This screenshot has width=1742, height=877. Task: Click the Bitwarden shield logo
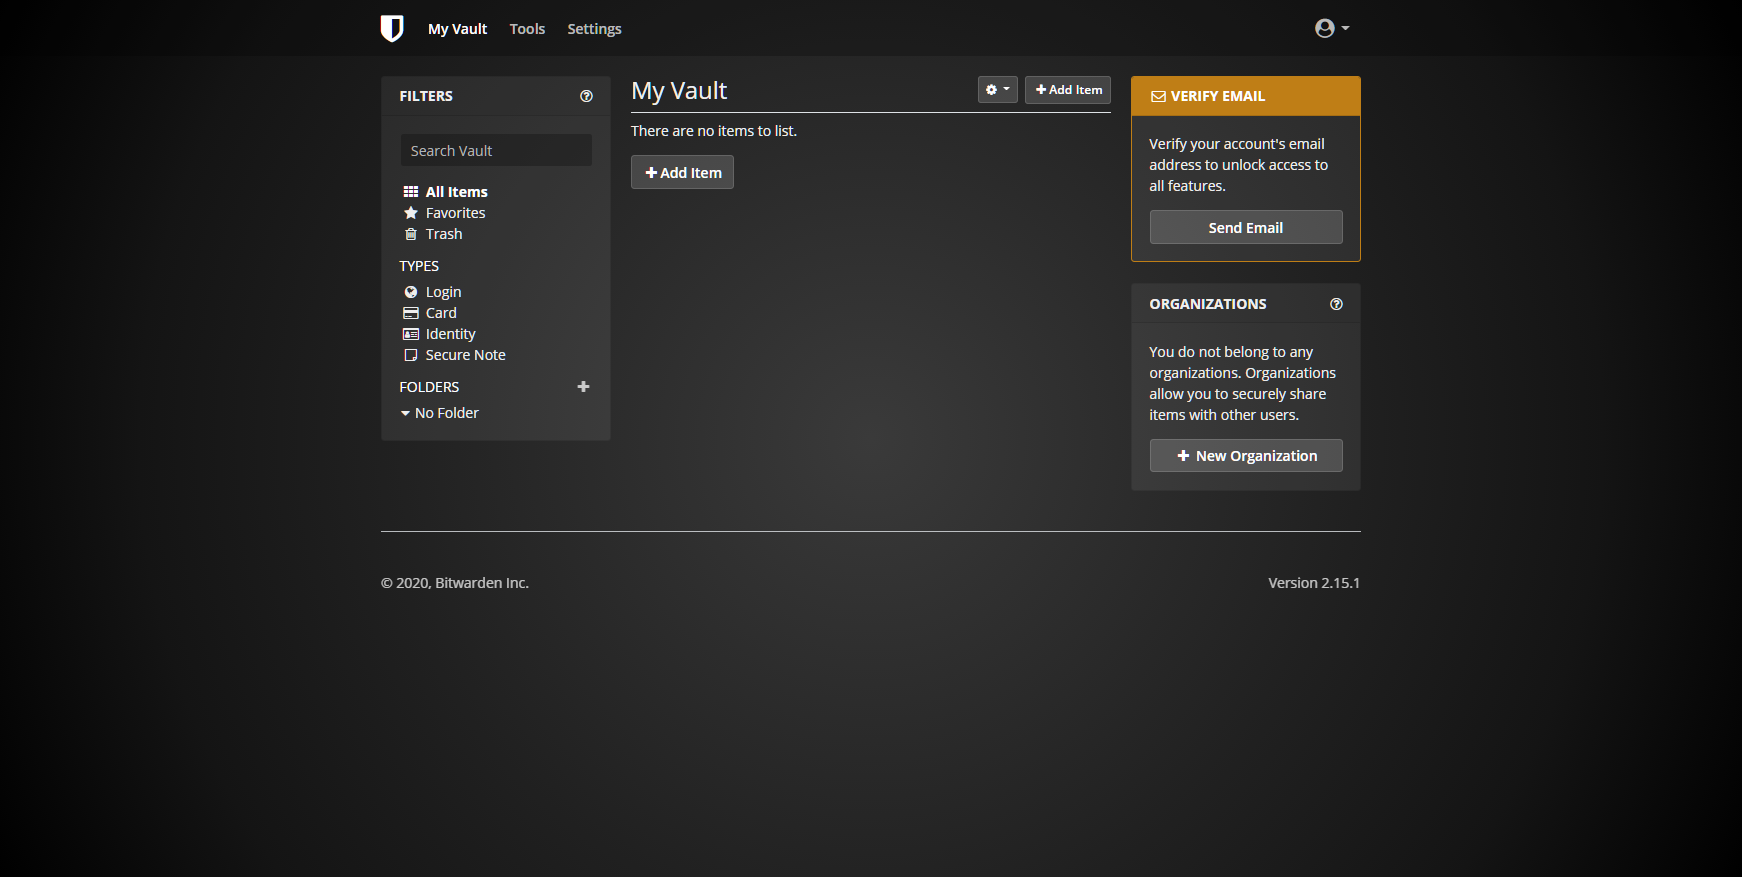tap(392, 28)
